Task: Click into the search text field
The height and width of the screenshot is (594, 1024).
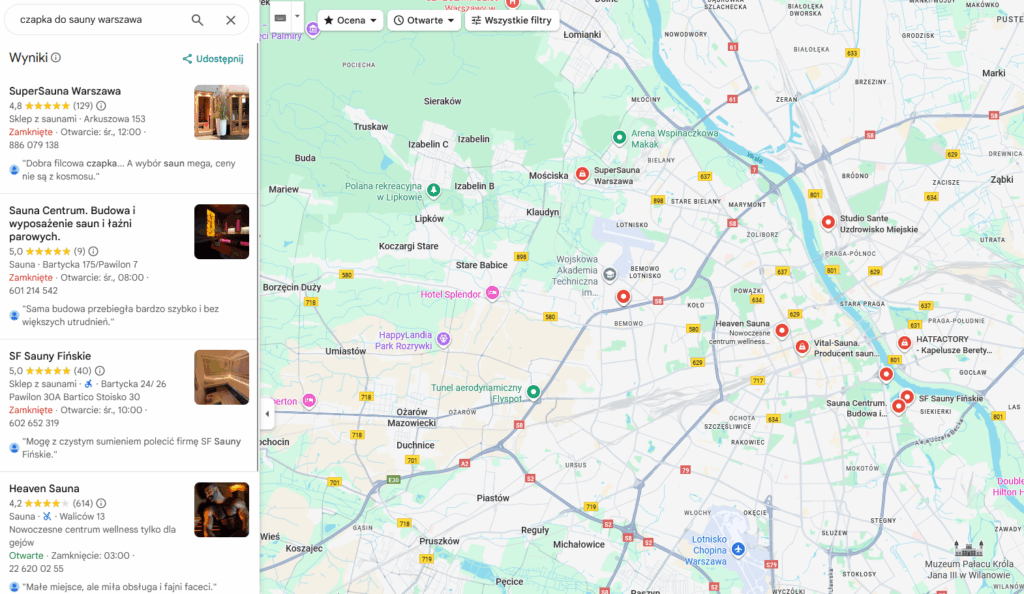Action: (x=100, y=20)
